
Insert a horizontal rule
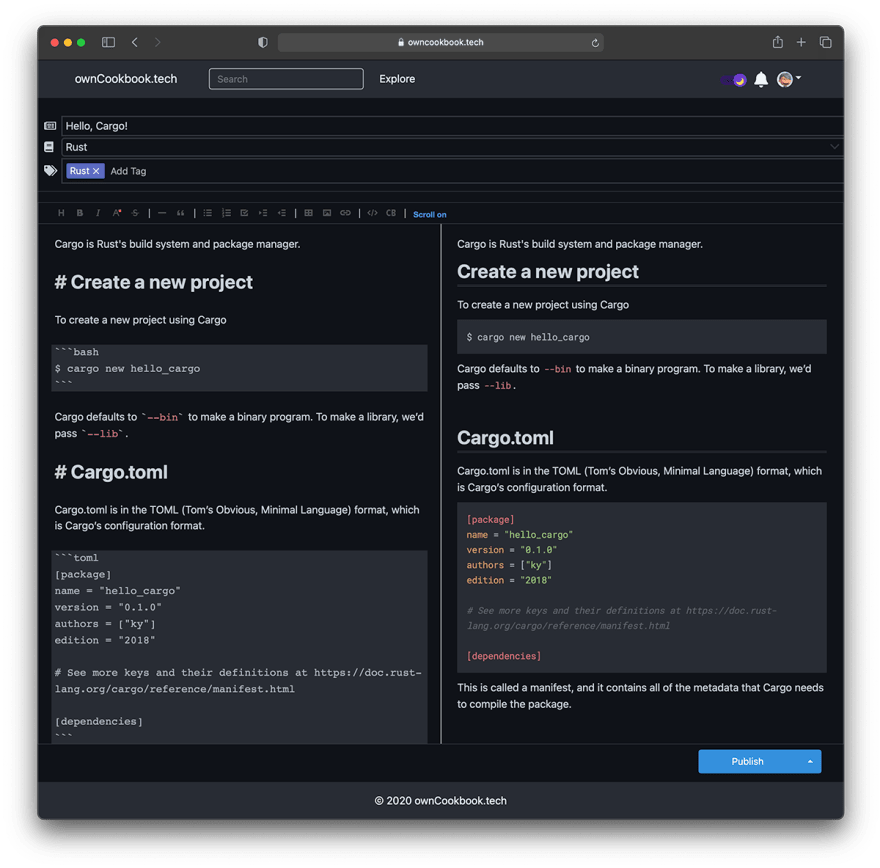coord(162,213)
